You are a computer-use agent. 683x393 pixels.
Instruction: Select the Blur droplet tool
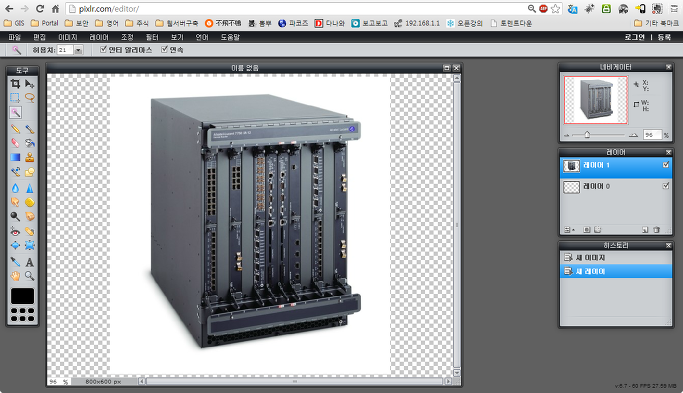[15, 188]
